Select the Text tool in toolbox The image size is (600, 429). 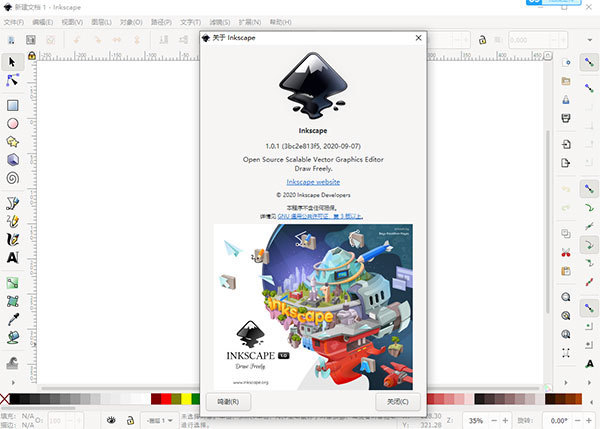[13, 258]
